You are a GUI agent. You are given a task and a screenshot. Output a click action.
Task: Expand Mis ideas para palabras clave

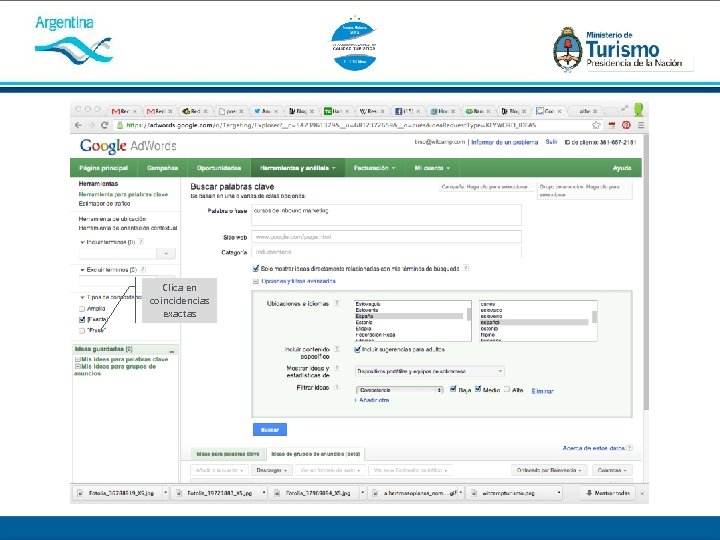tap(78, 360)
